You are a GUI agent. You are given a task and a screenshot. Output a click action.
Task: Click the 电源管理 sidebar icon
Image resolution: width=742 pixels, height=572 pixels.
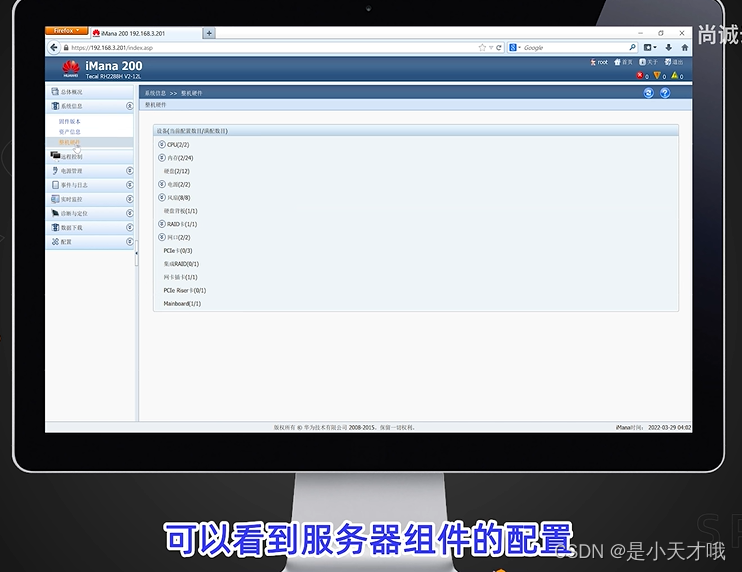point(55,170)
